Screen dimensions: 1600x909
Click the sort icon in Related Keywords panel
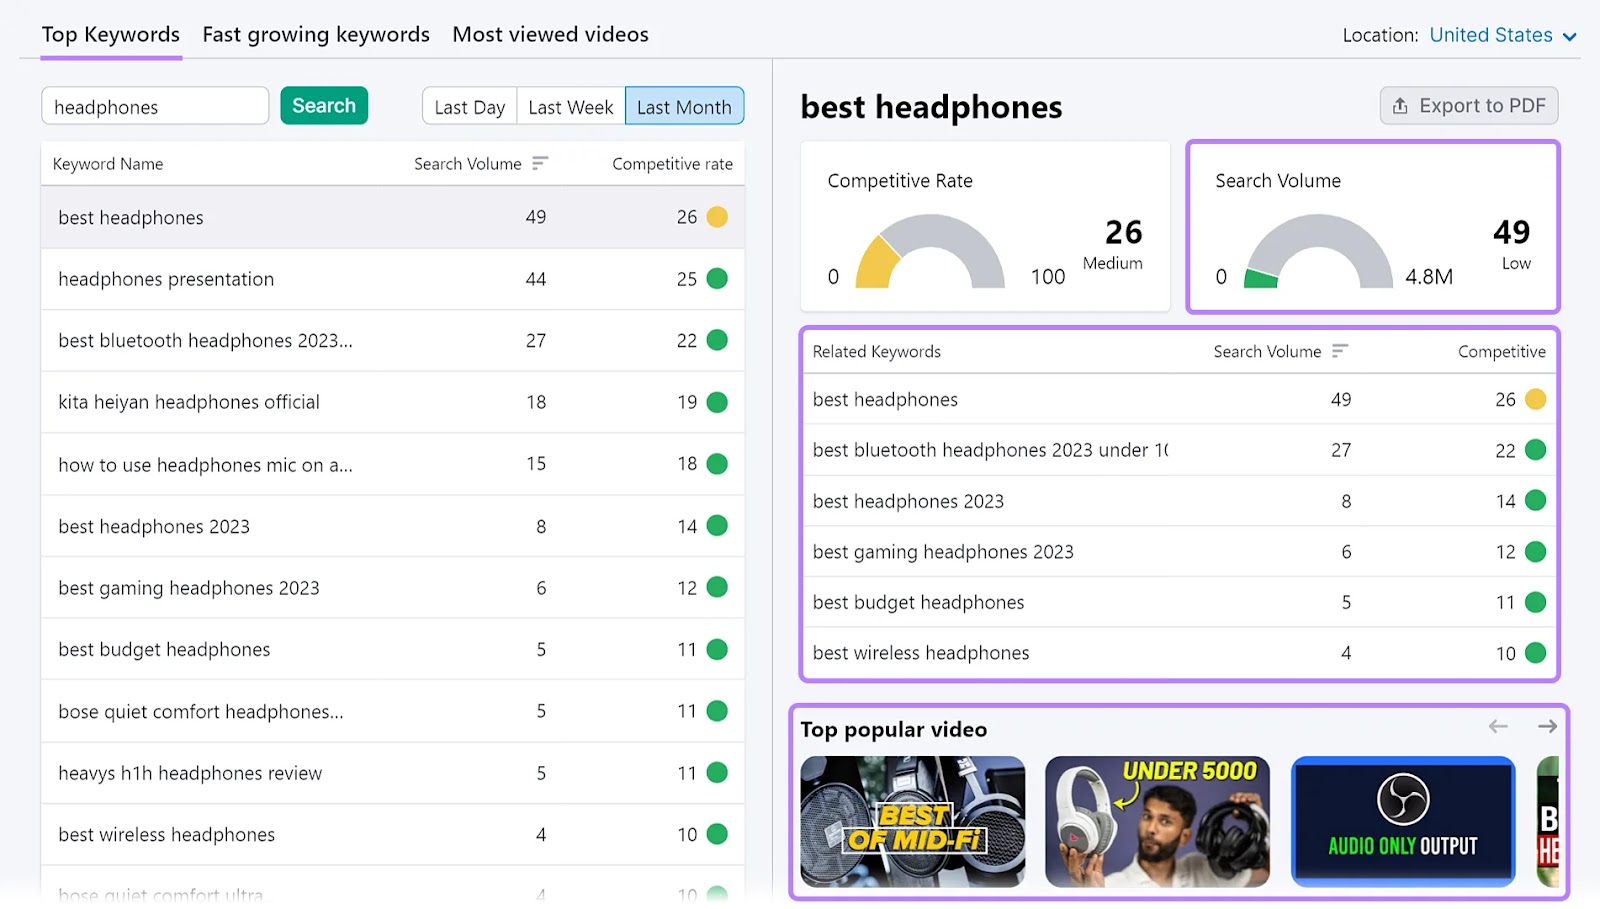tap(1340, 351)
